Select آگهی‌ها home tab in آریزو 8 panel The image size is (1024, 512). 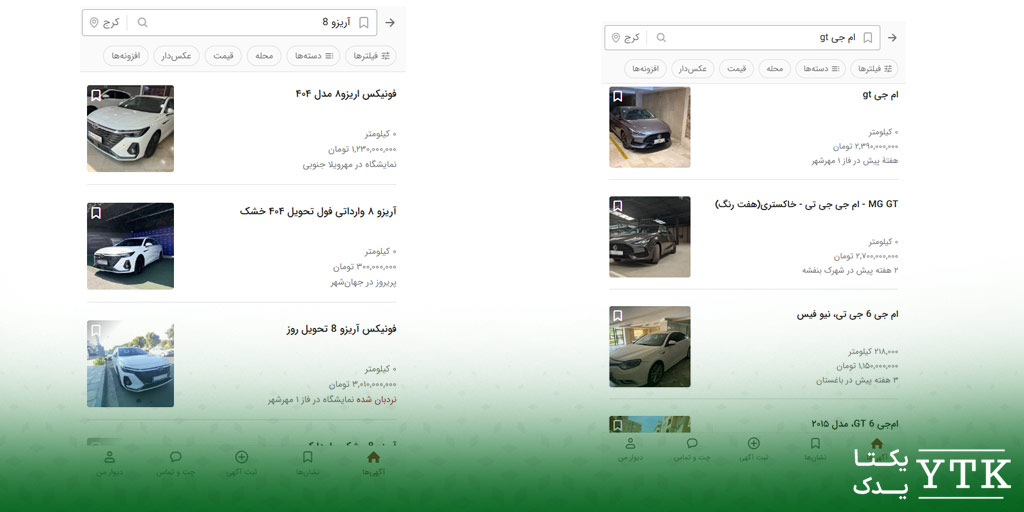pos(374,464)
